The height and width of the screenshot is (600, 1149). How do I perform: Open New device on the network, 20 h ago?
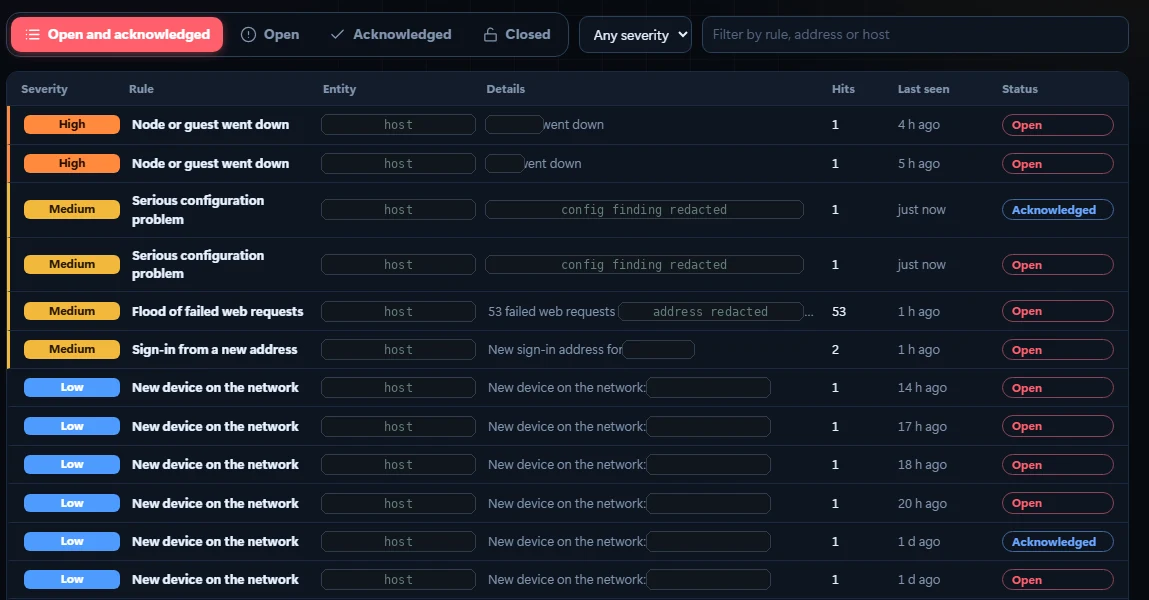[x=215, y=503]
